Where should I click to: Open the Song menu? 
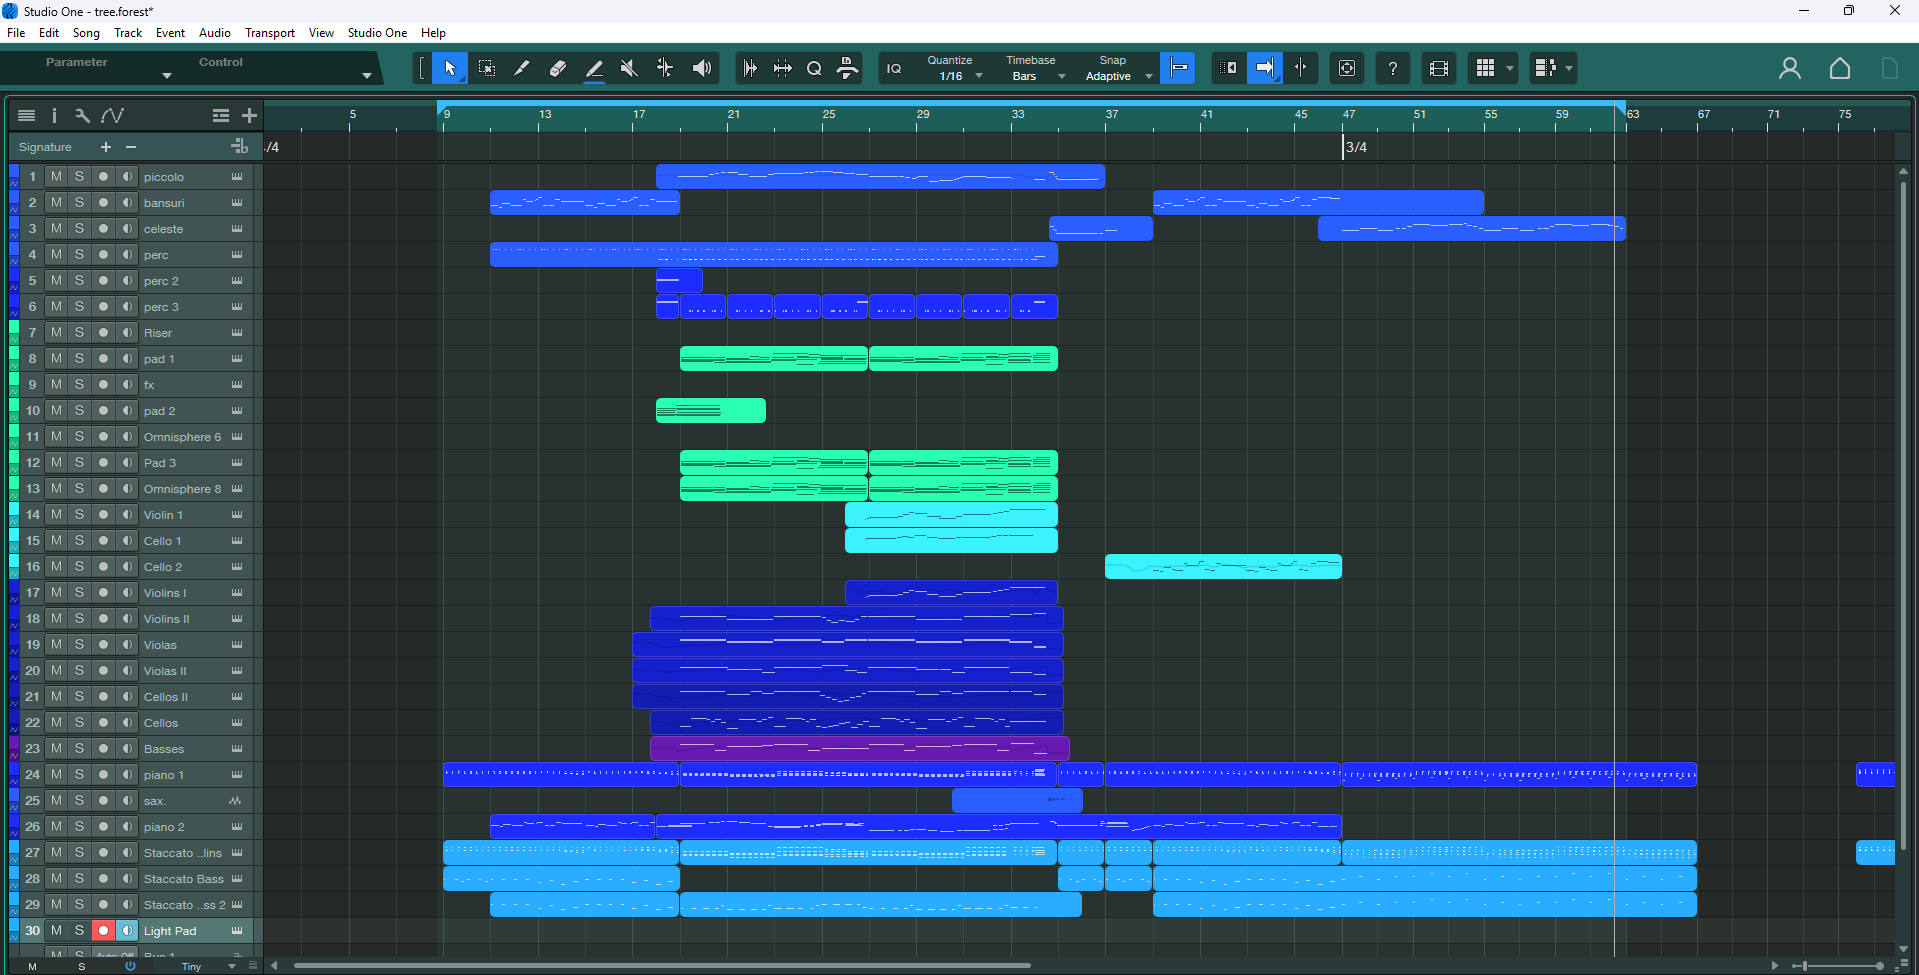86,33
